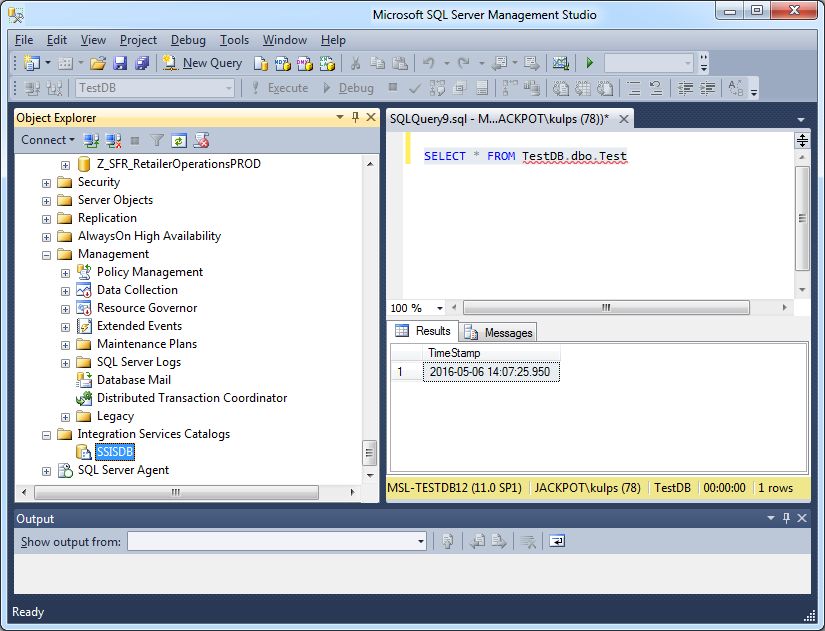Toggle Include Actual Execution Plan

(510, 88)
